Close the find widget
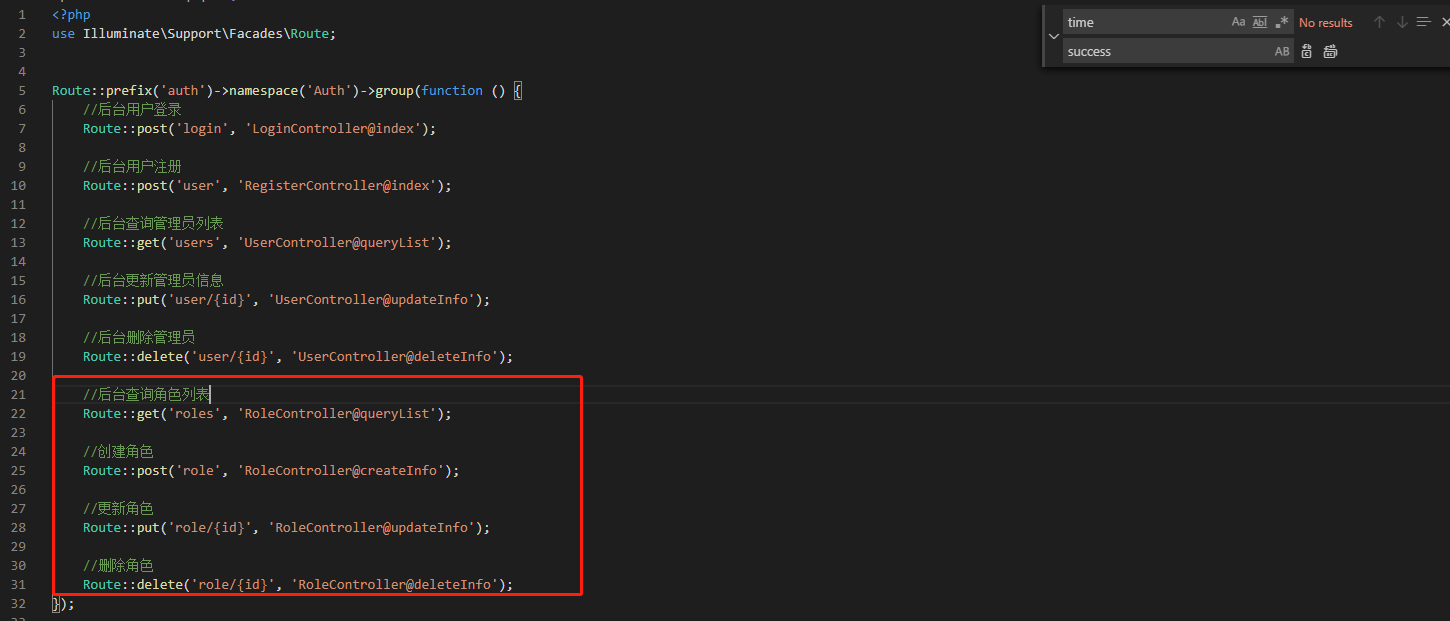Screen dimensions: 1450x621 pos(1445,22)
